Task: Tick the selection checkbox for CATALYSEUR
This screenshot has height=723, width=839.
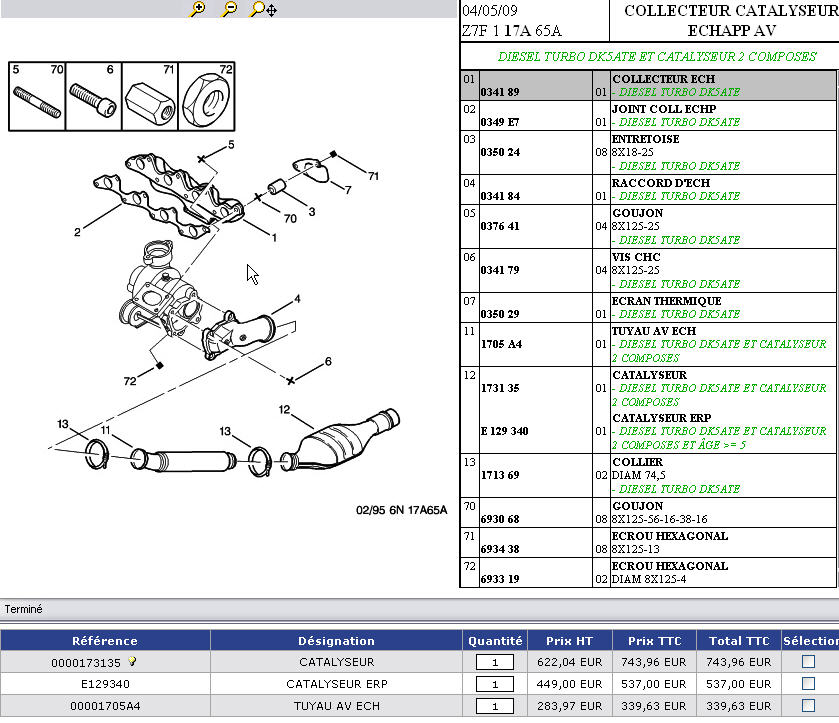Action: 808,662
